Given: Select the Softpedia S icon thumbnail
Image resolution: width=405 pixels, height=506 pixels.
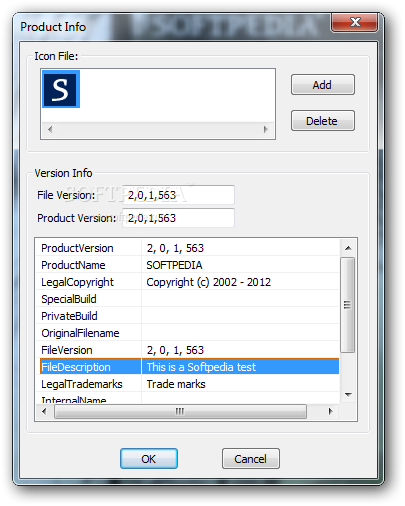Looking at the screenshot, I should [x=61, y=89].
